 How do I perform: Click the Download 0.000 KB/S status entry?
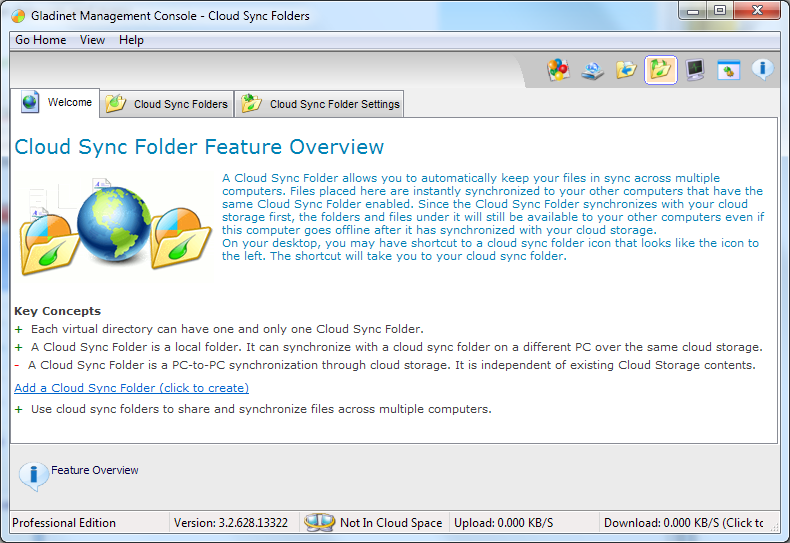click(x=684, y=523)
